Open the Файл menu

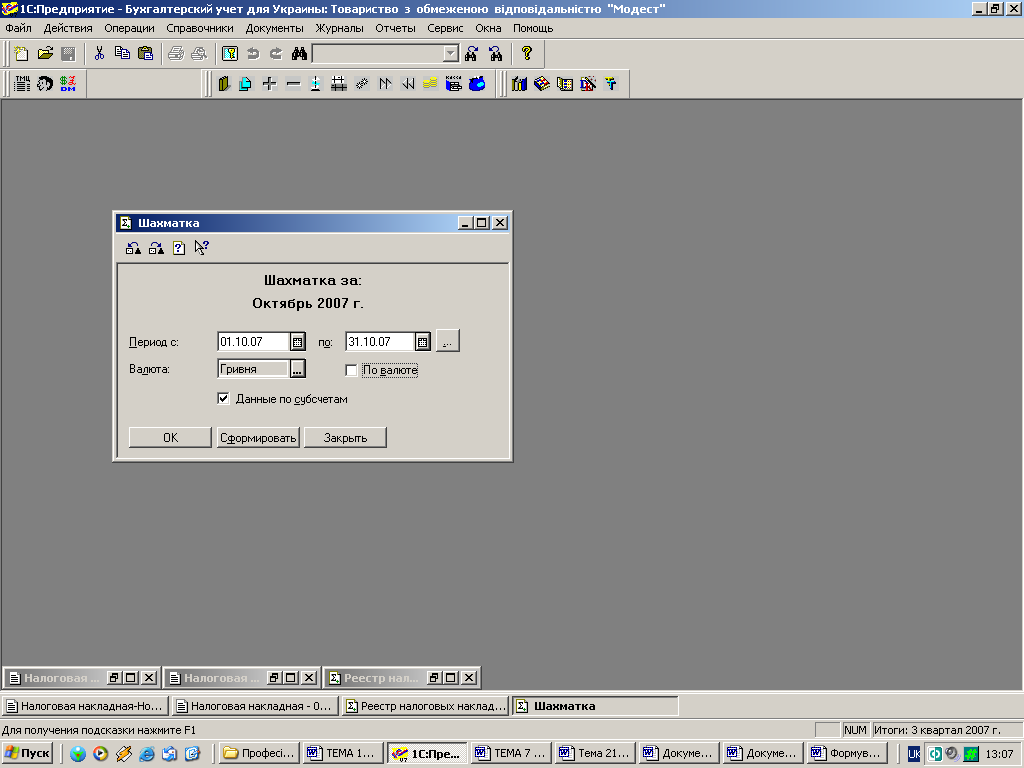point(18,28)
